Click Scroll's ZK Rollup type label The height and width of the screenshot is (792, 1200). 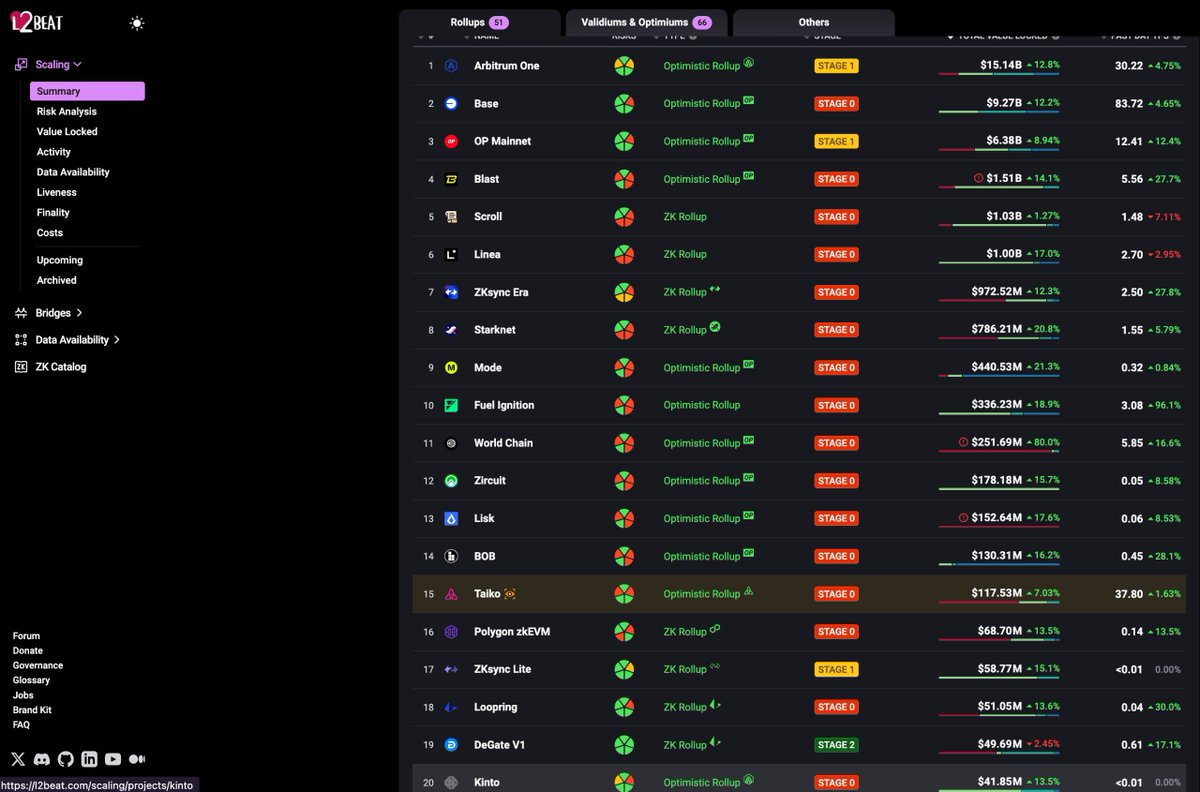tap(685, 217)
